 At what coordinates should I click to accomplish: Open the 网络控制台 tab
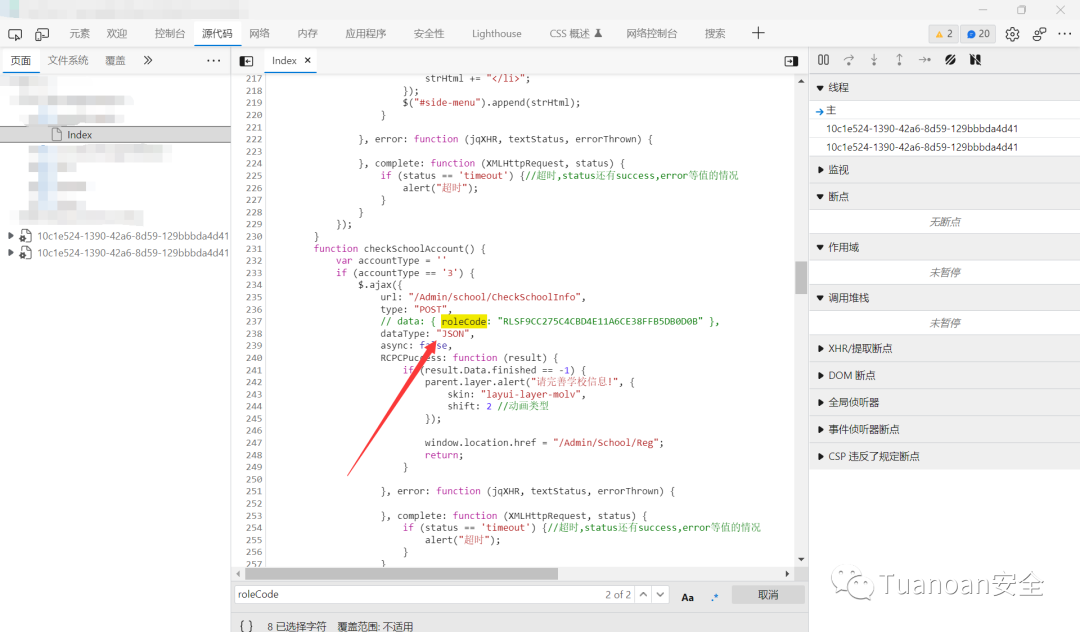652,34
